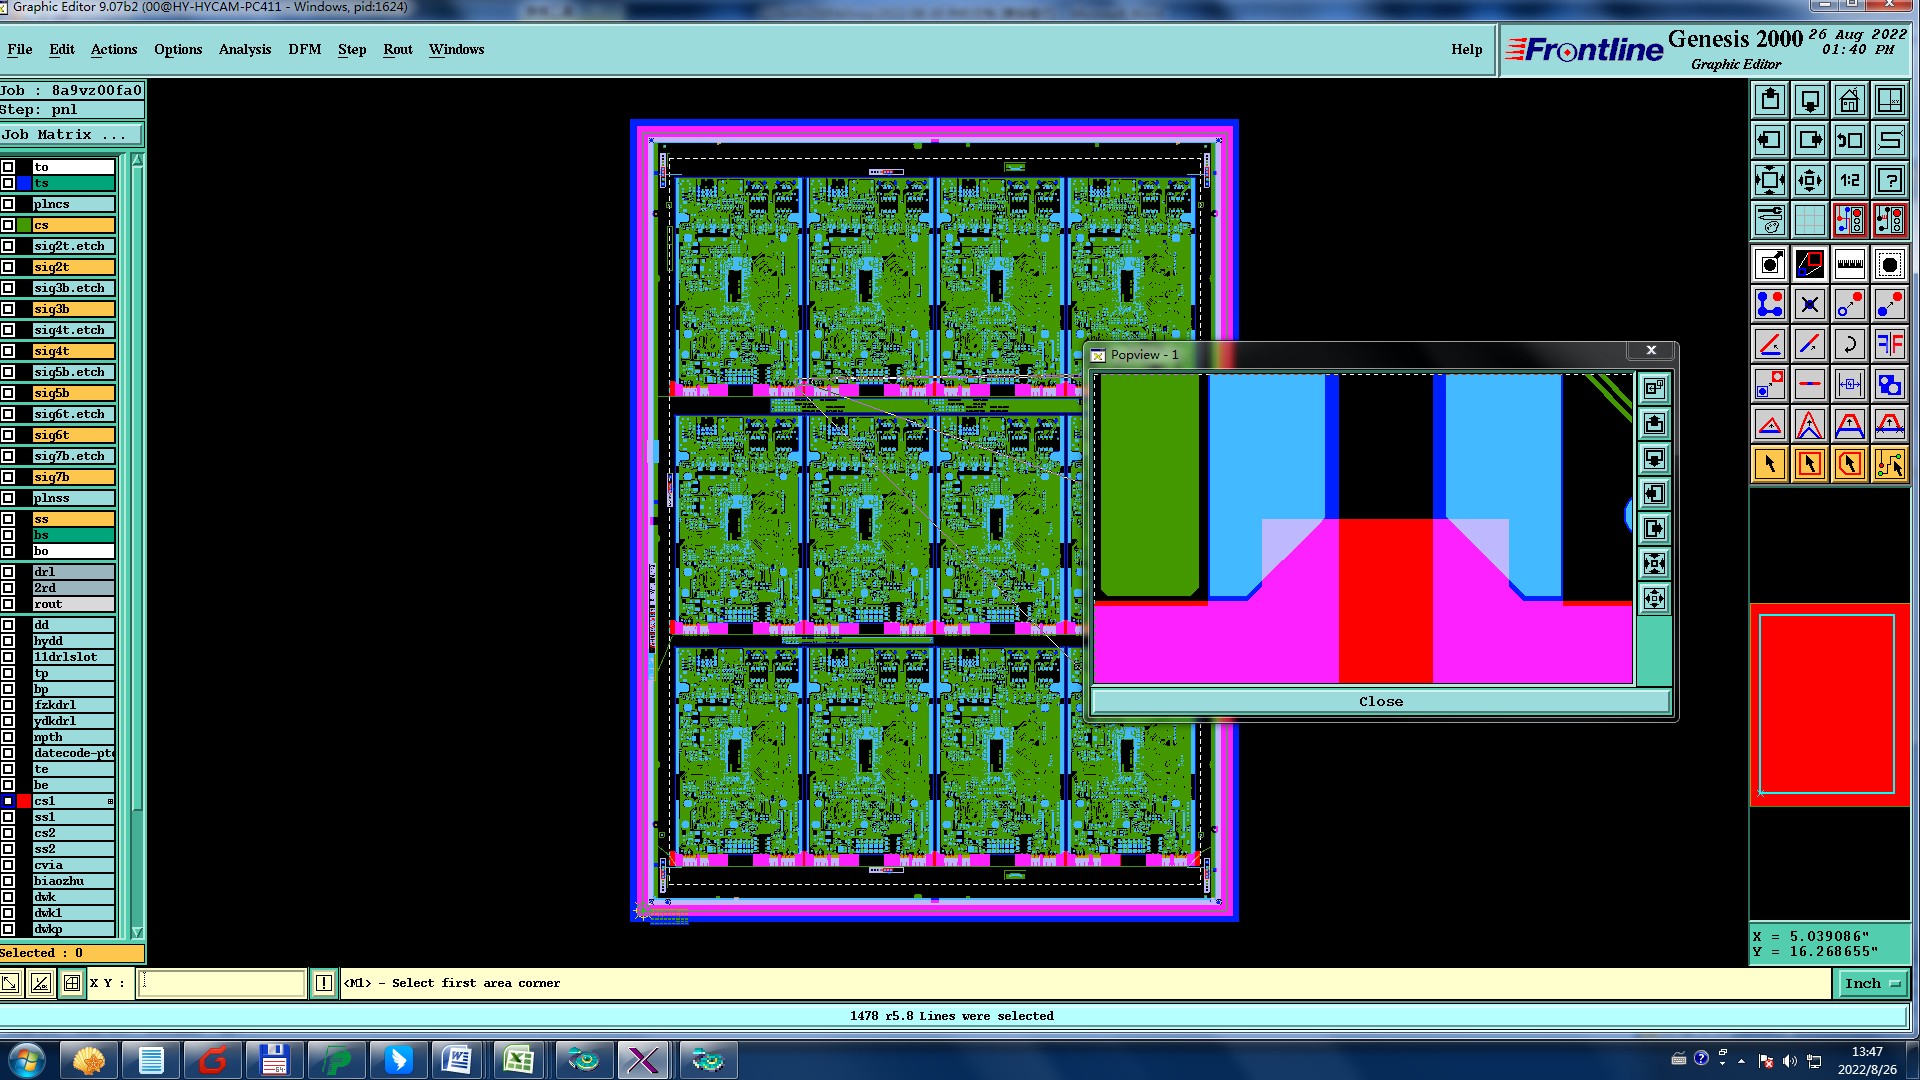Toggle the checkbox for layer drl
Screen dimensions: 1920x1080
pos(8,572)
